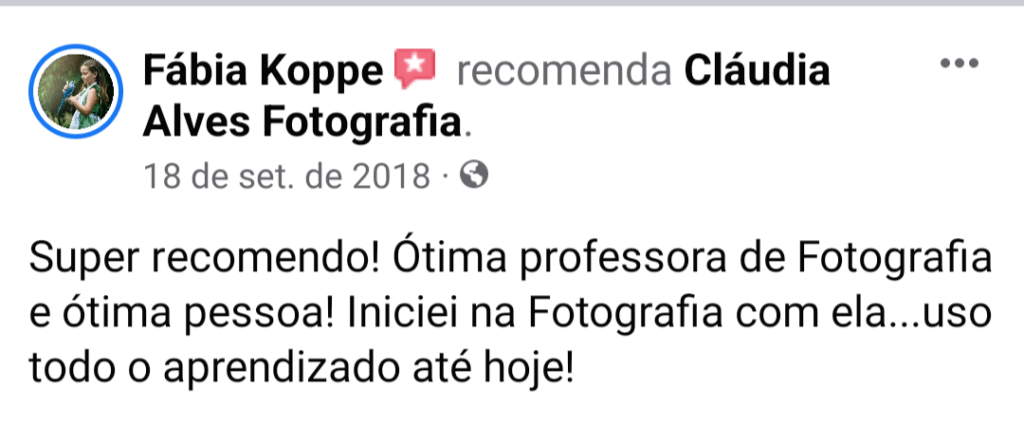The height and width of the screenshot is (425, 1024).
Task: Click the Iniciei na Fotografia com ela sentence
Action: pyautogui.click(x=613, y=313)
